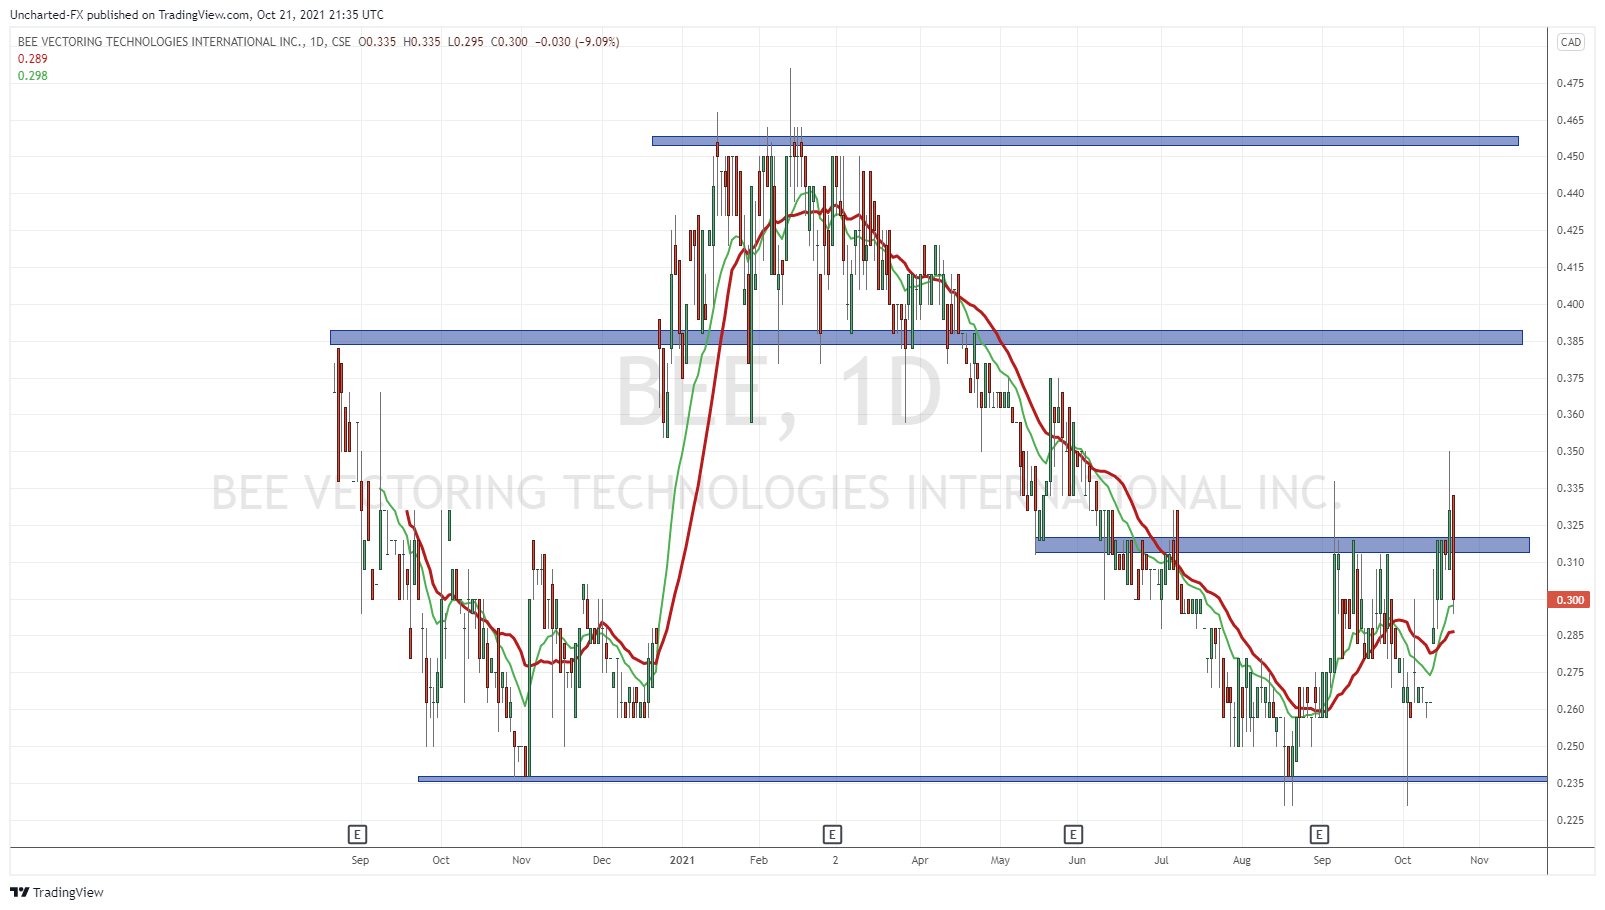
Task: Click the earnings E marker above the '2' date label
Action: (x=832, y=834)
